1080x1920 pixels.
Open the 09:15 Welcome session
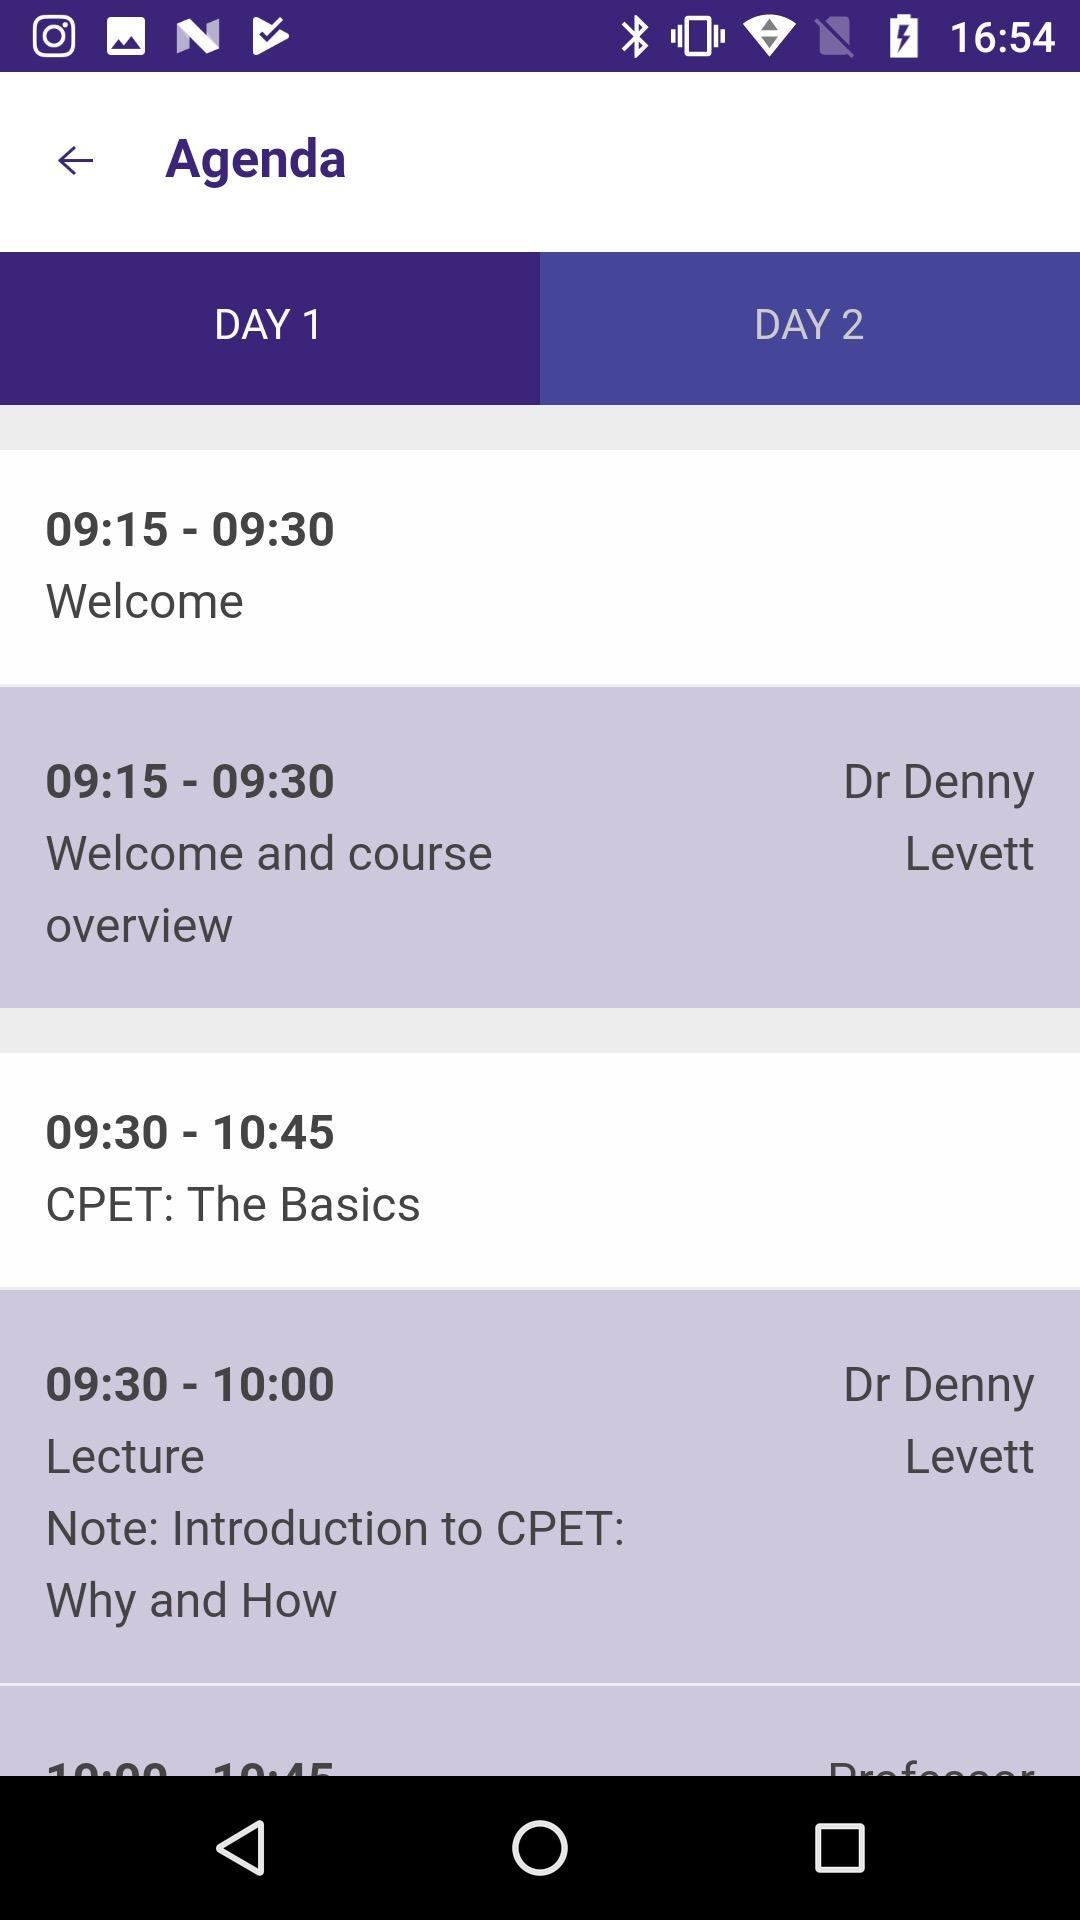tap(540, 566)
